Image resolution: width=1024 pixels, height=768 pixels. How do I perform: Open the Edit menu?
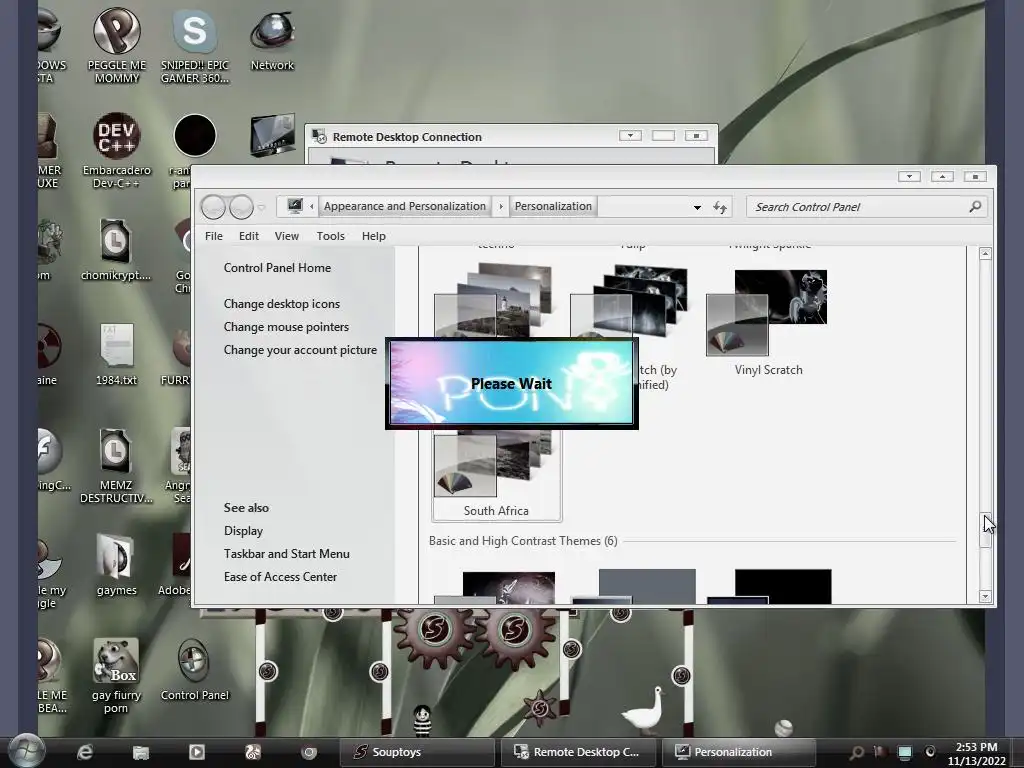pos(249,236)
